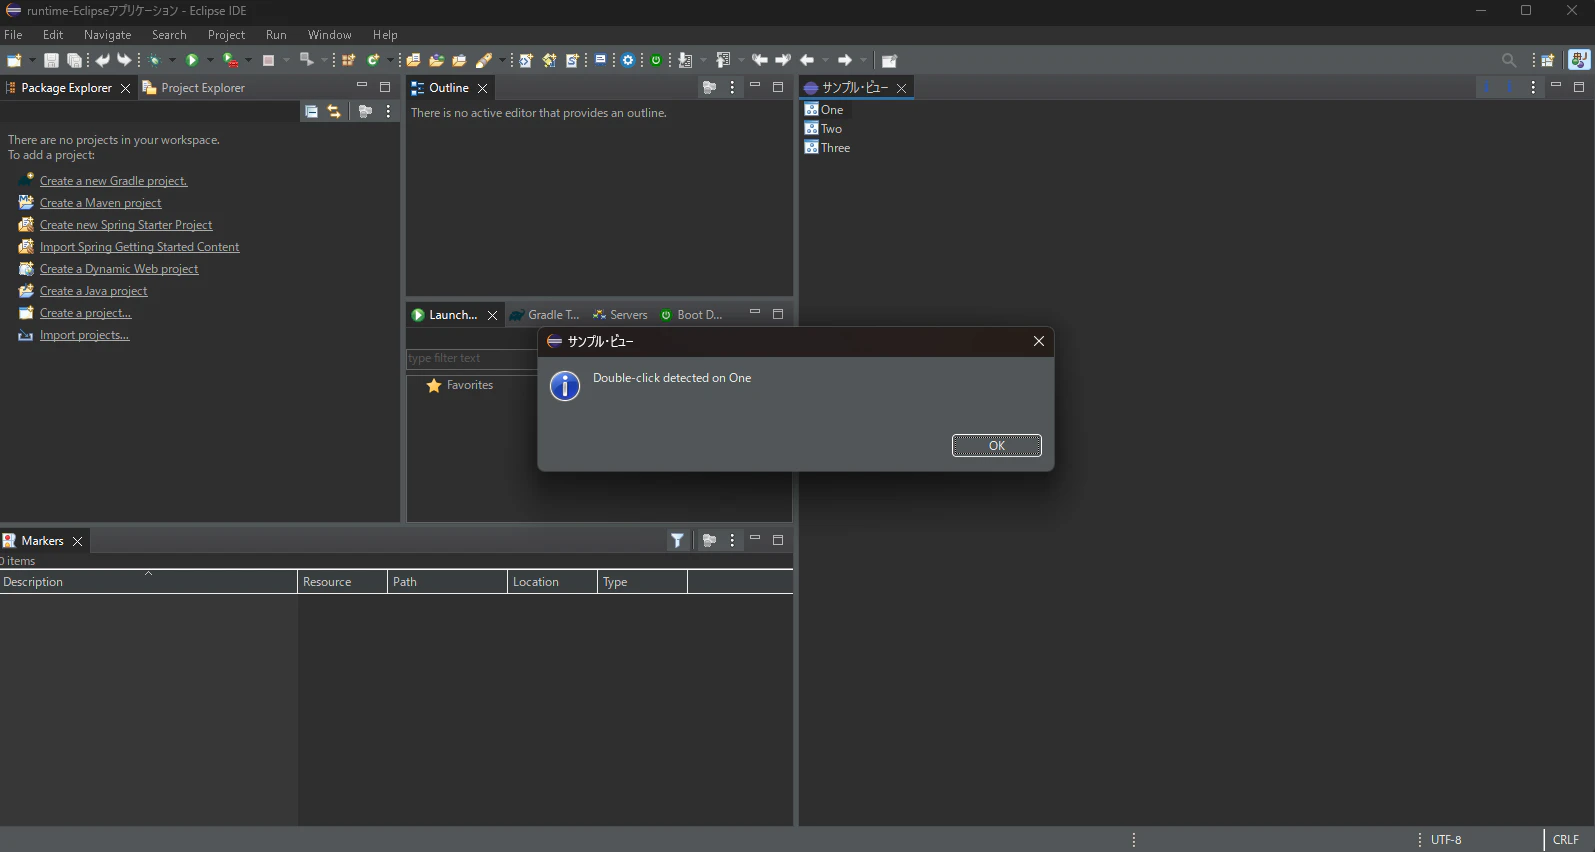The height and width of the screenshot is (852, 1595).
Task: Click the New file toolbar icon
Action: pos(14,61)
